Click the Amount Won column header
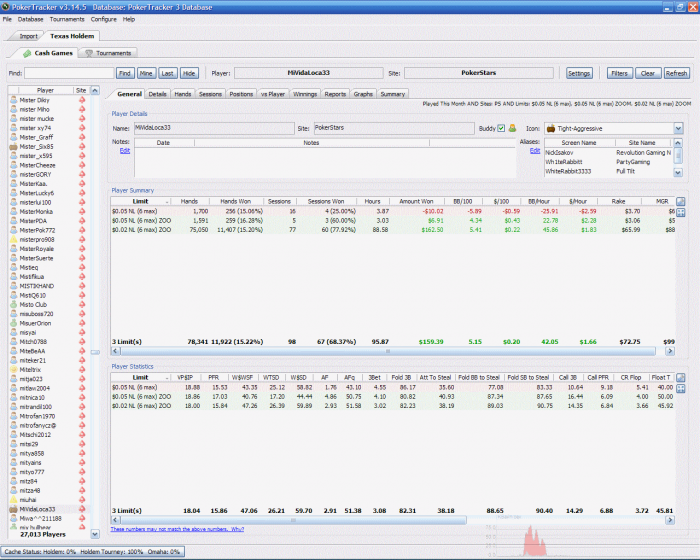The image size is (700, 560). coord(416,202)
